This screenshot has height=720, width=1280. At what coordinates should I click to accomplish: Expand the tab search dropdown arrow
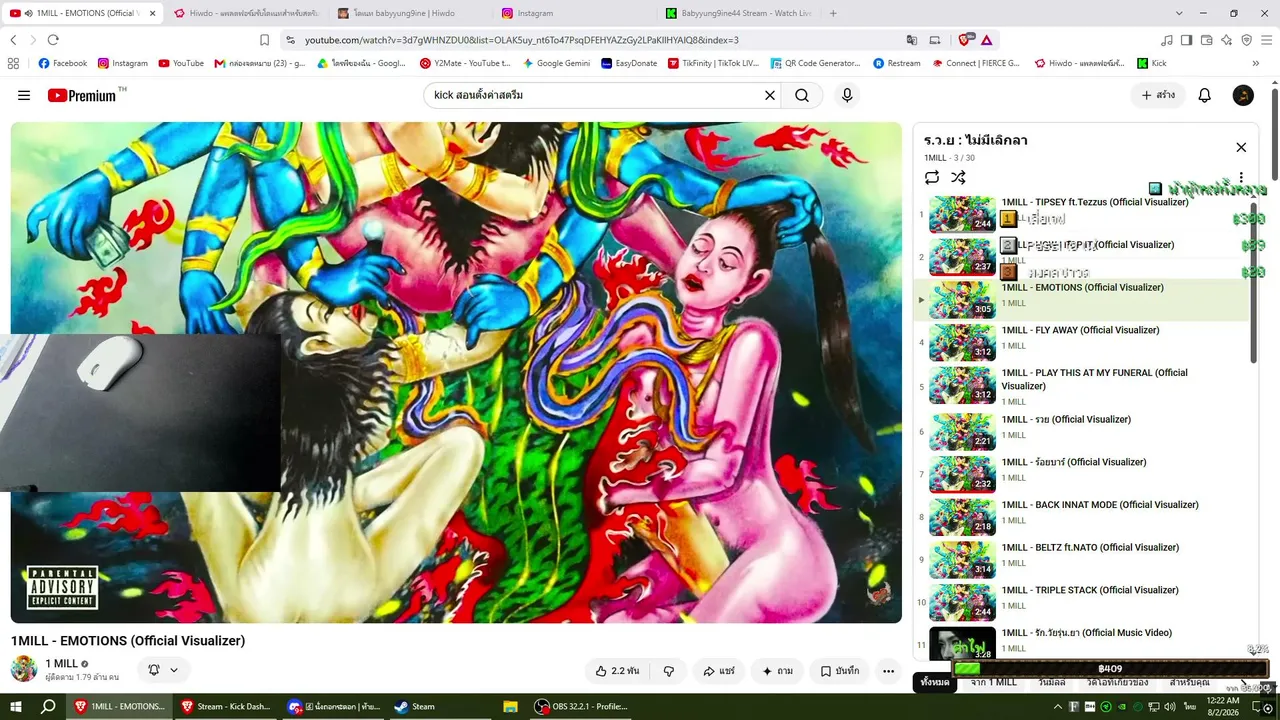coord(1179,13)
